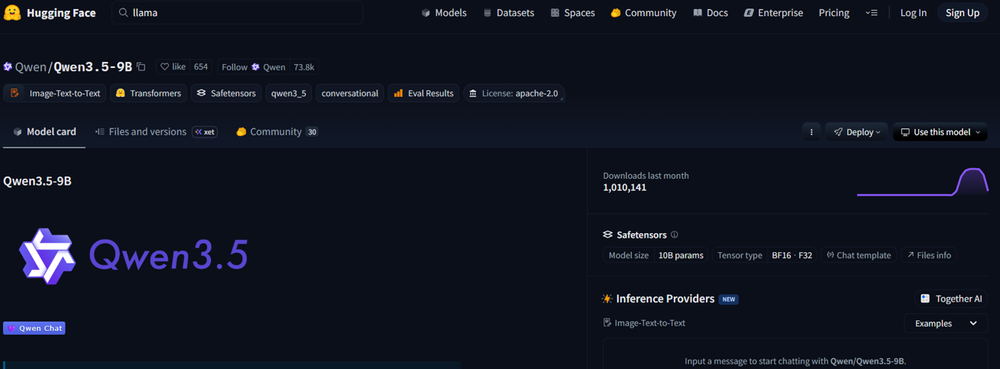Click the Qwen3.5-9B model card heading
The image size is (1000, 369).
point(37,181)
